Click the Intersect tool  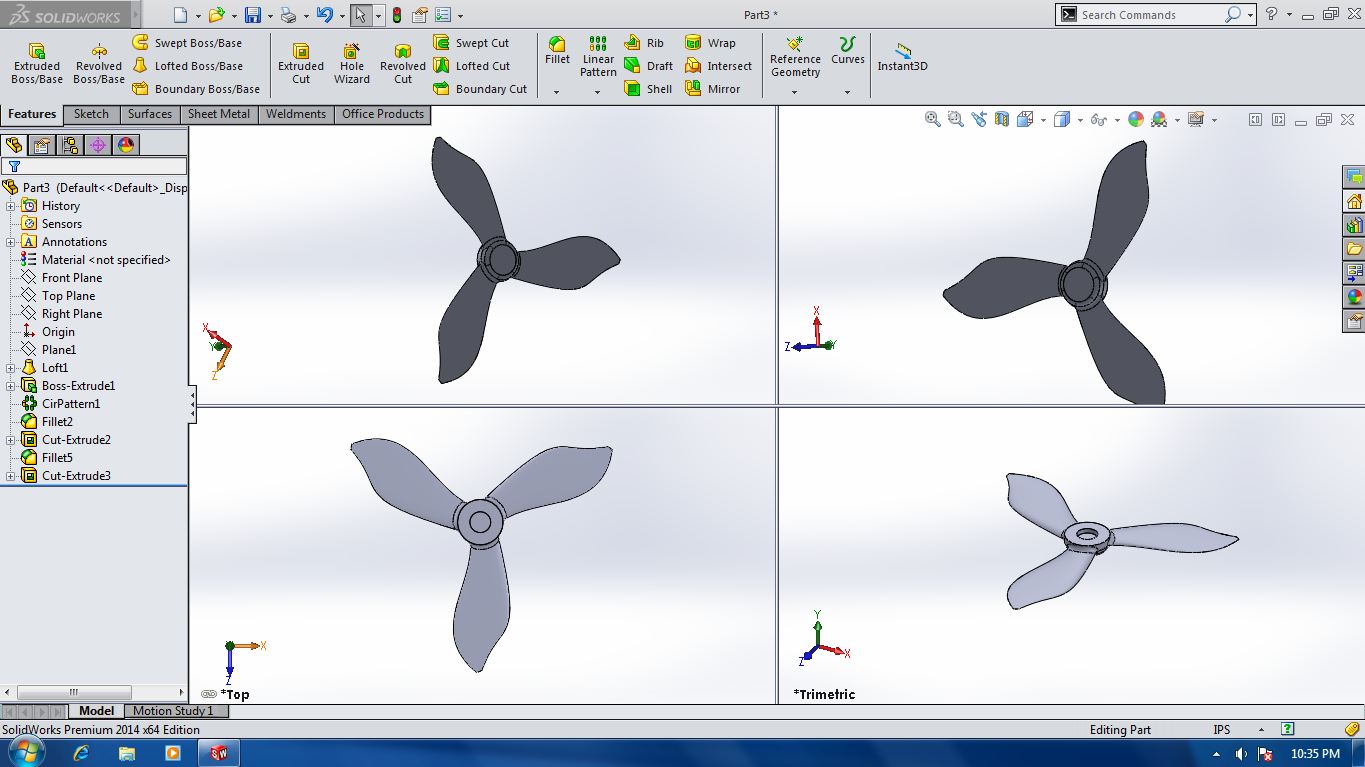[x=718, y=66]
